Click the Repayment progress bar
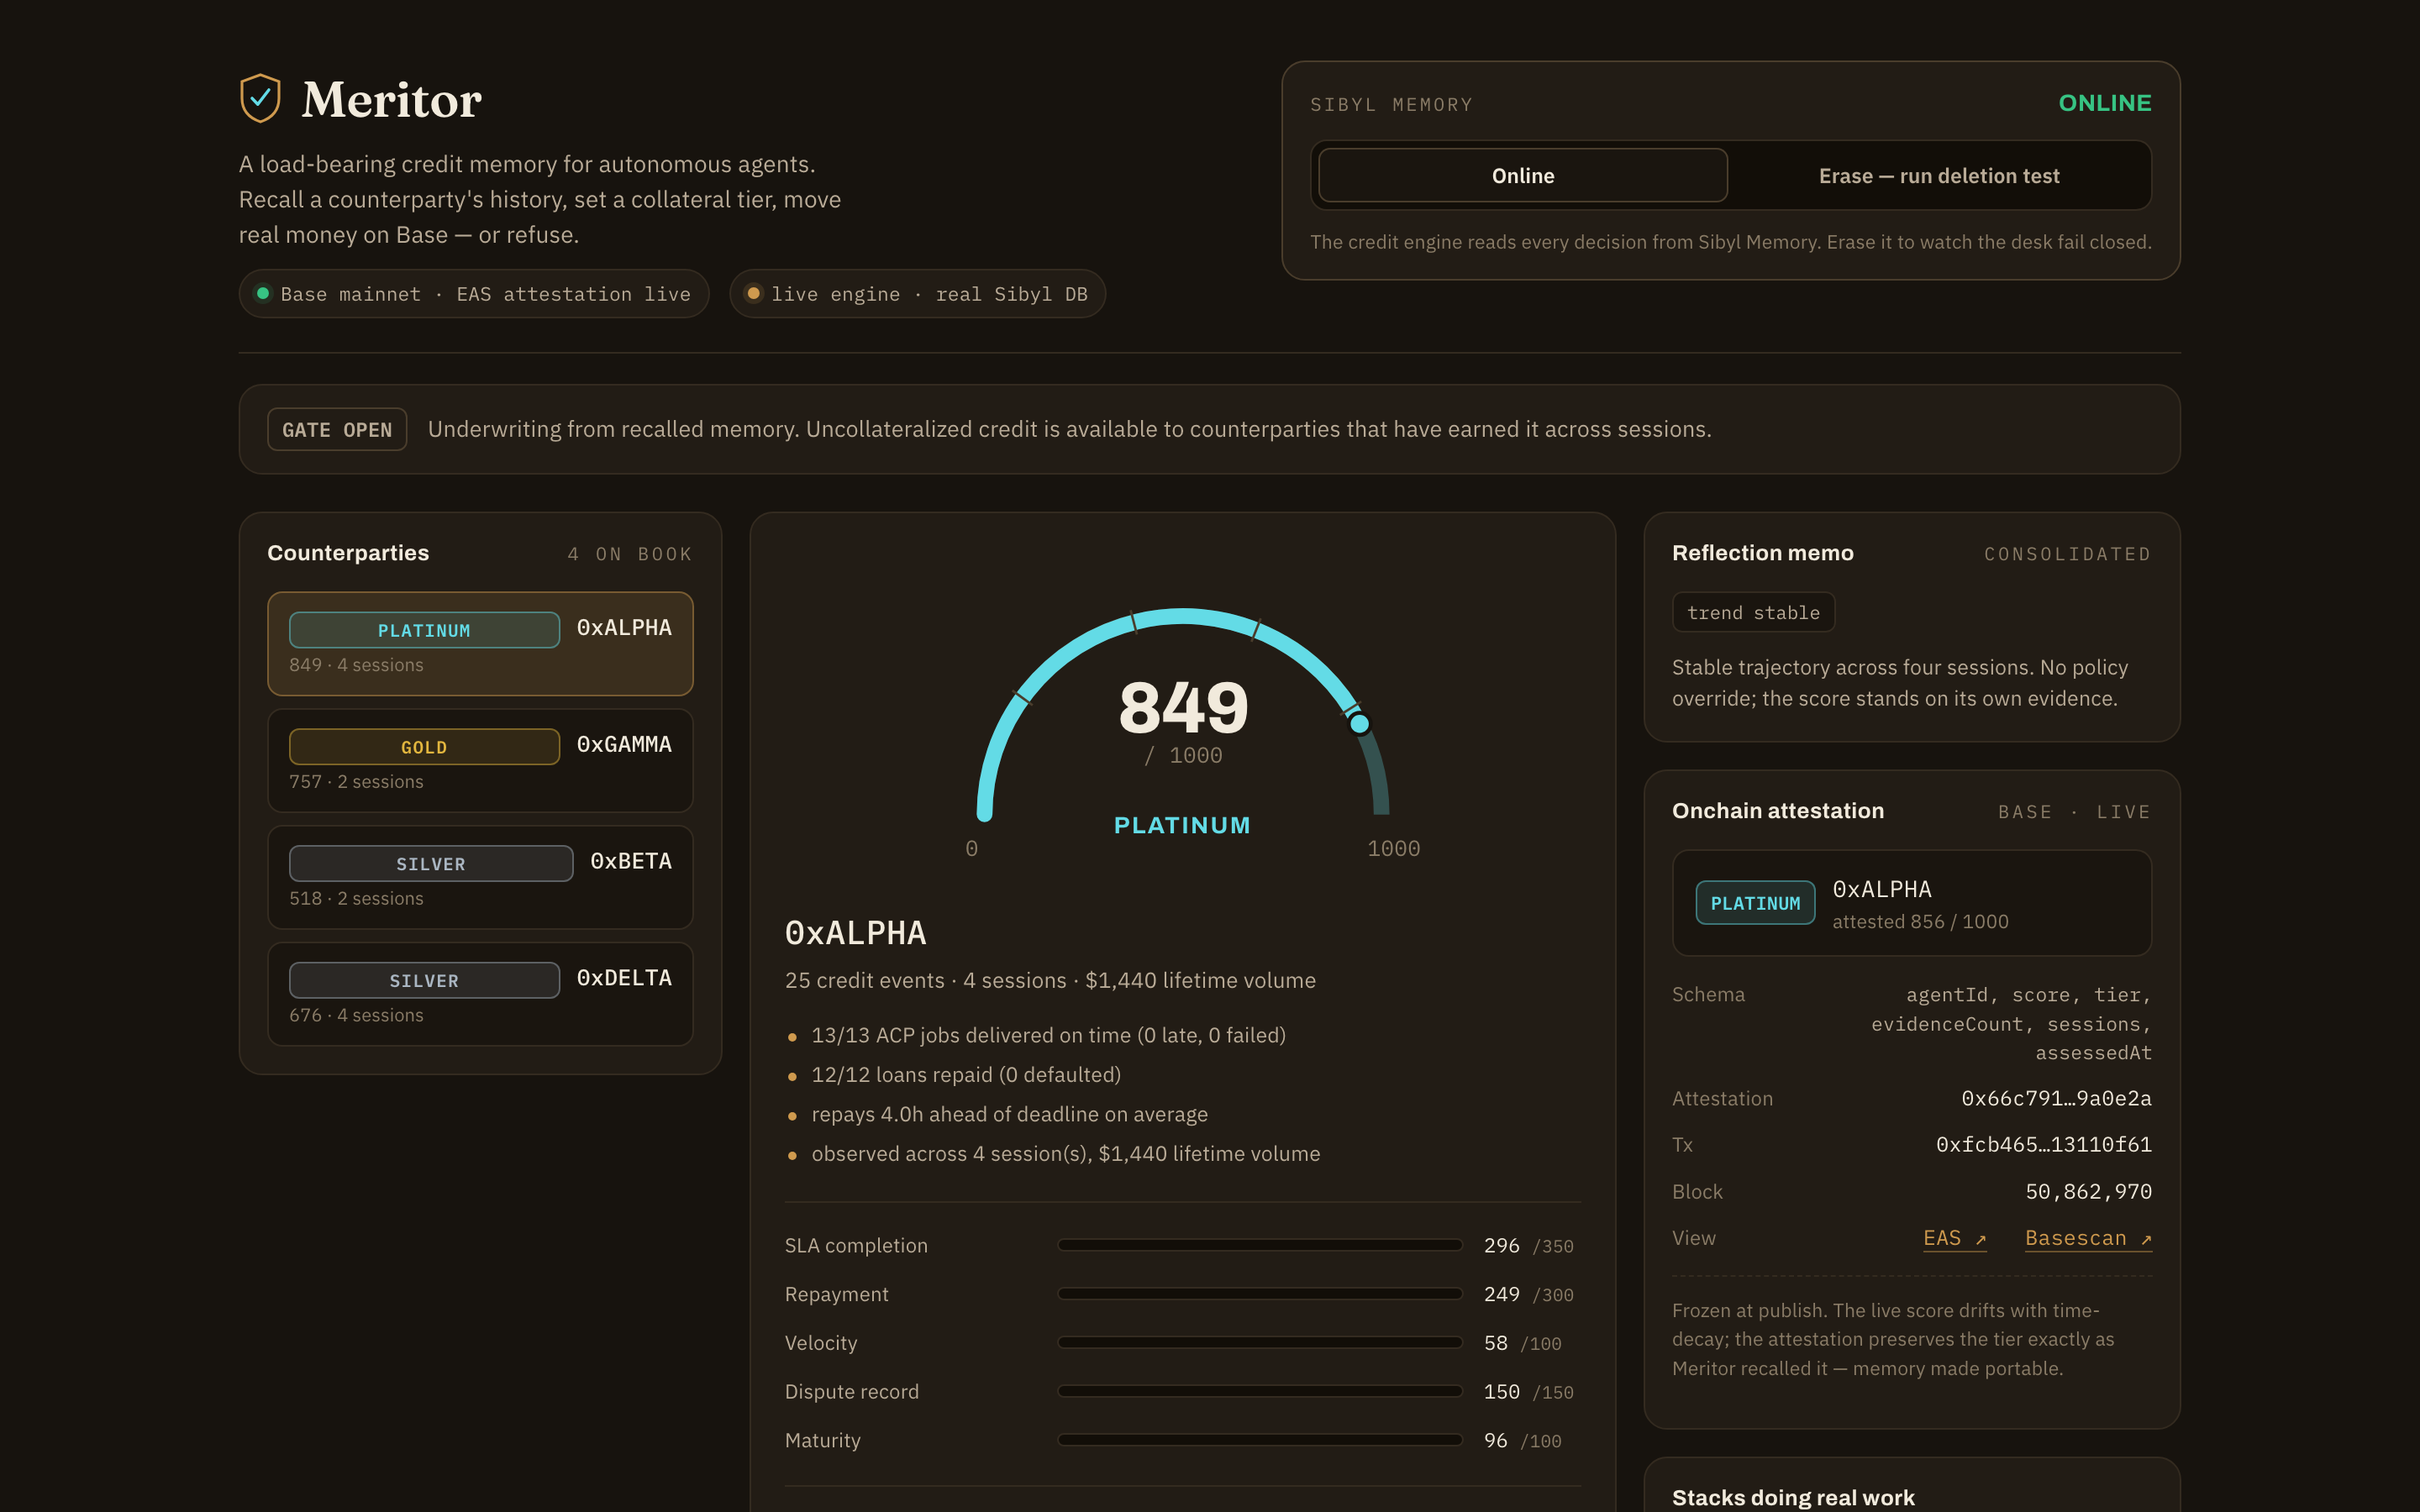Screen dimensions: 2420x1512 [x=1260, y=1294]
